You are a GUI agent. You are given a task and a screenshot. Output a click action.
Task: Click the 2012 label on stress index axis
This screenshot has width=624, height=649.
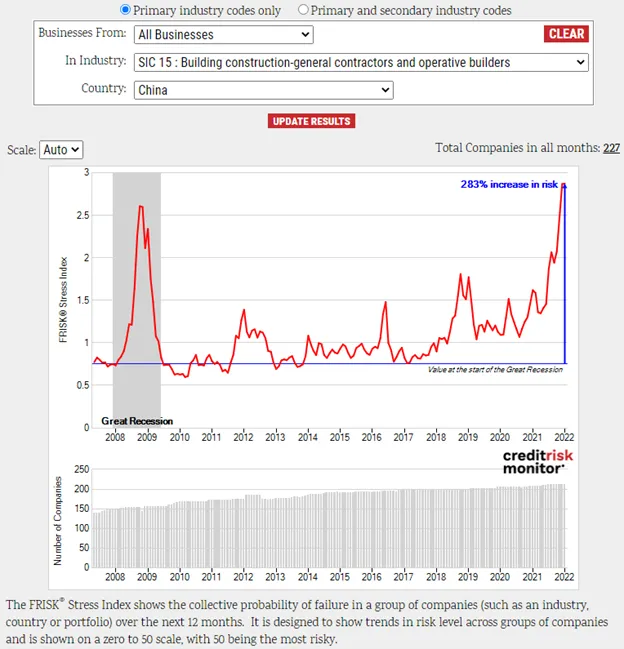[243, 437]
